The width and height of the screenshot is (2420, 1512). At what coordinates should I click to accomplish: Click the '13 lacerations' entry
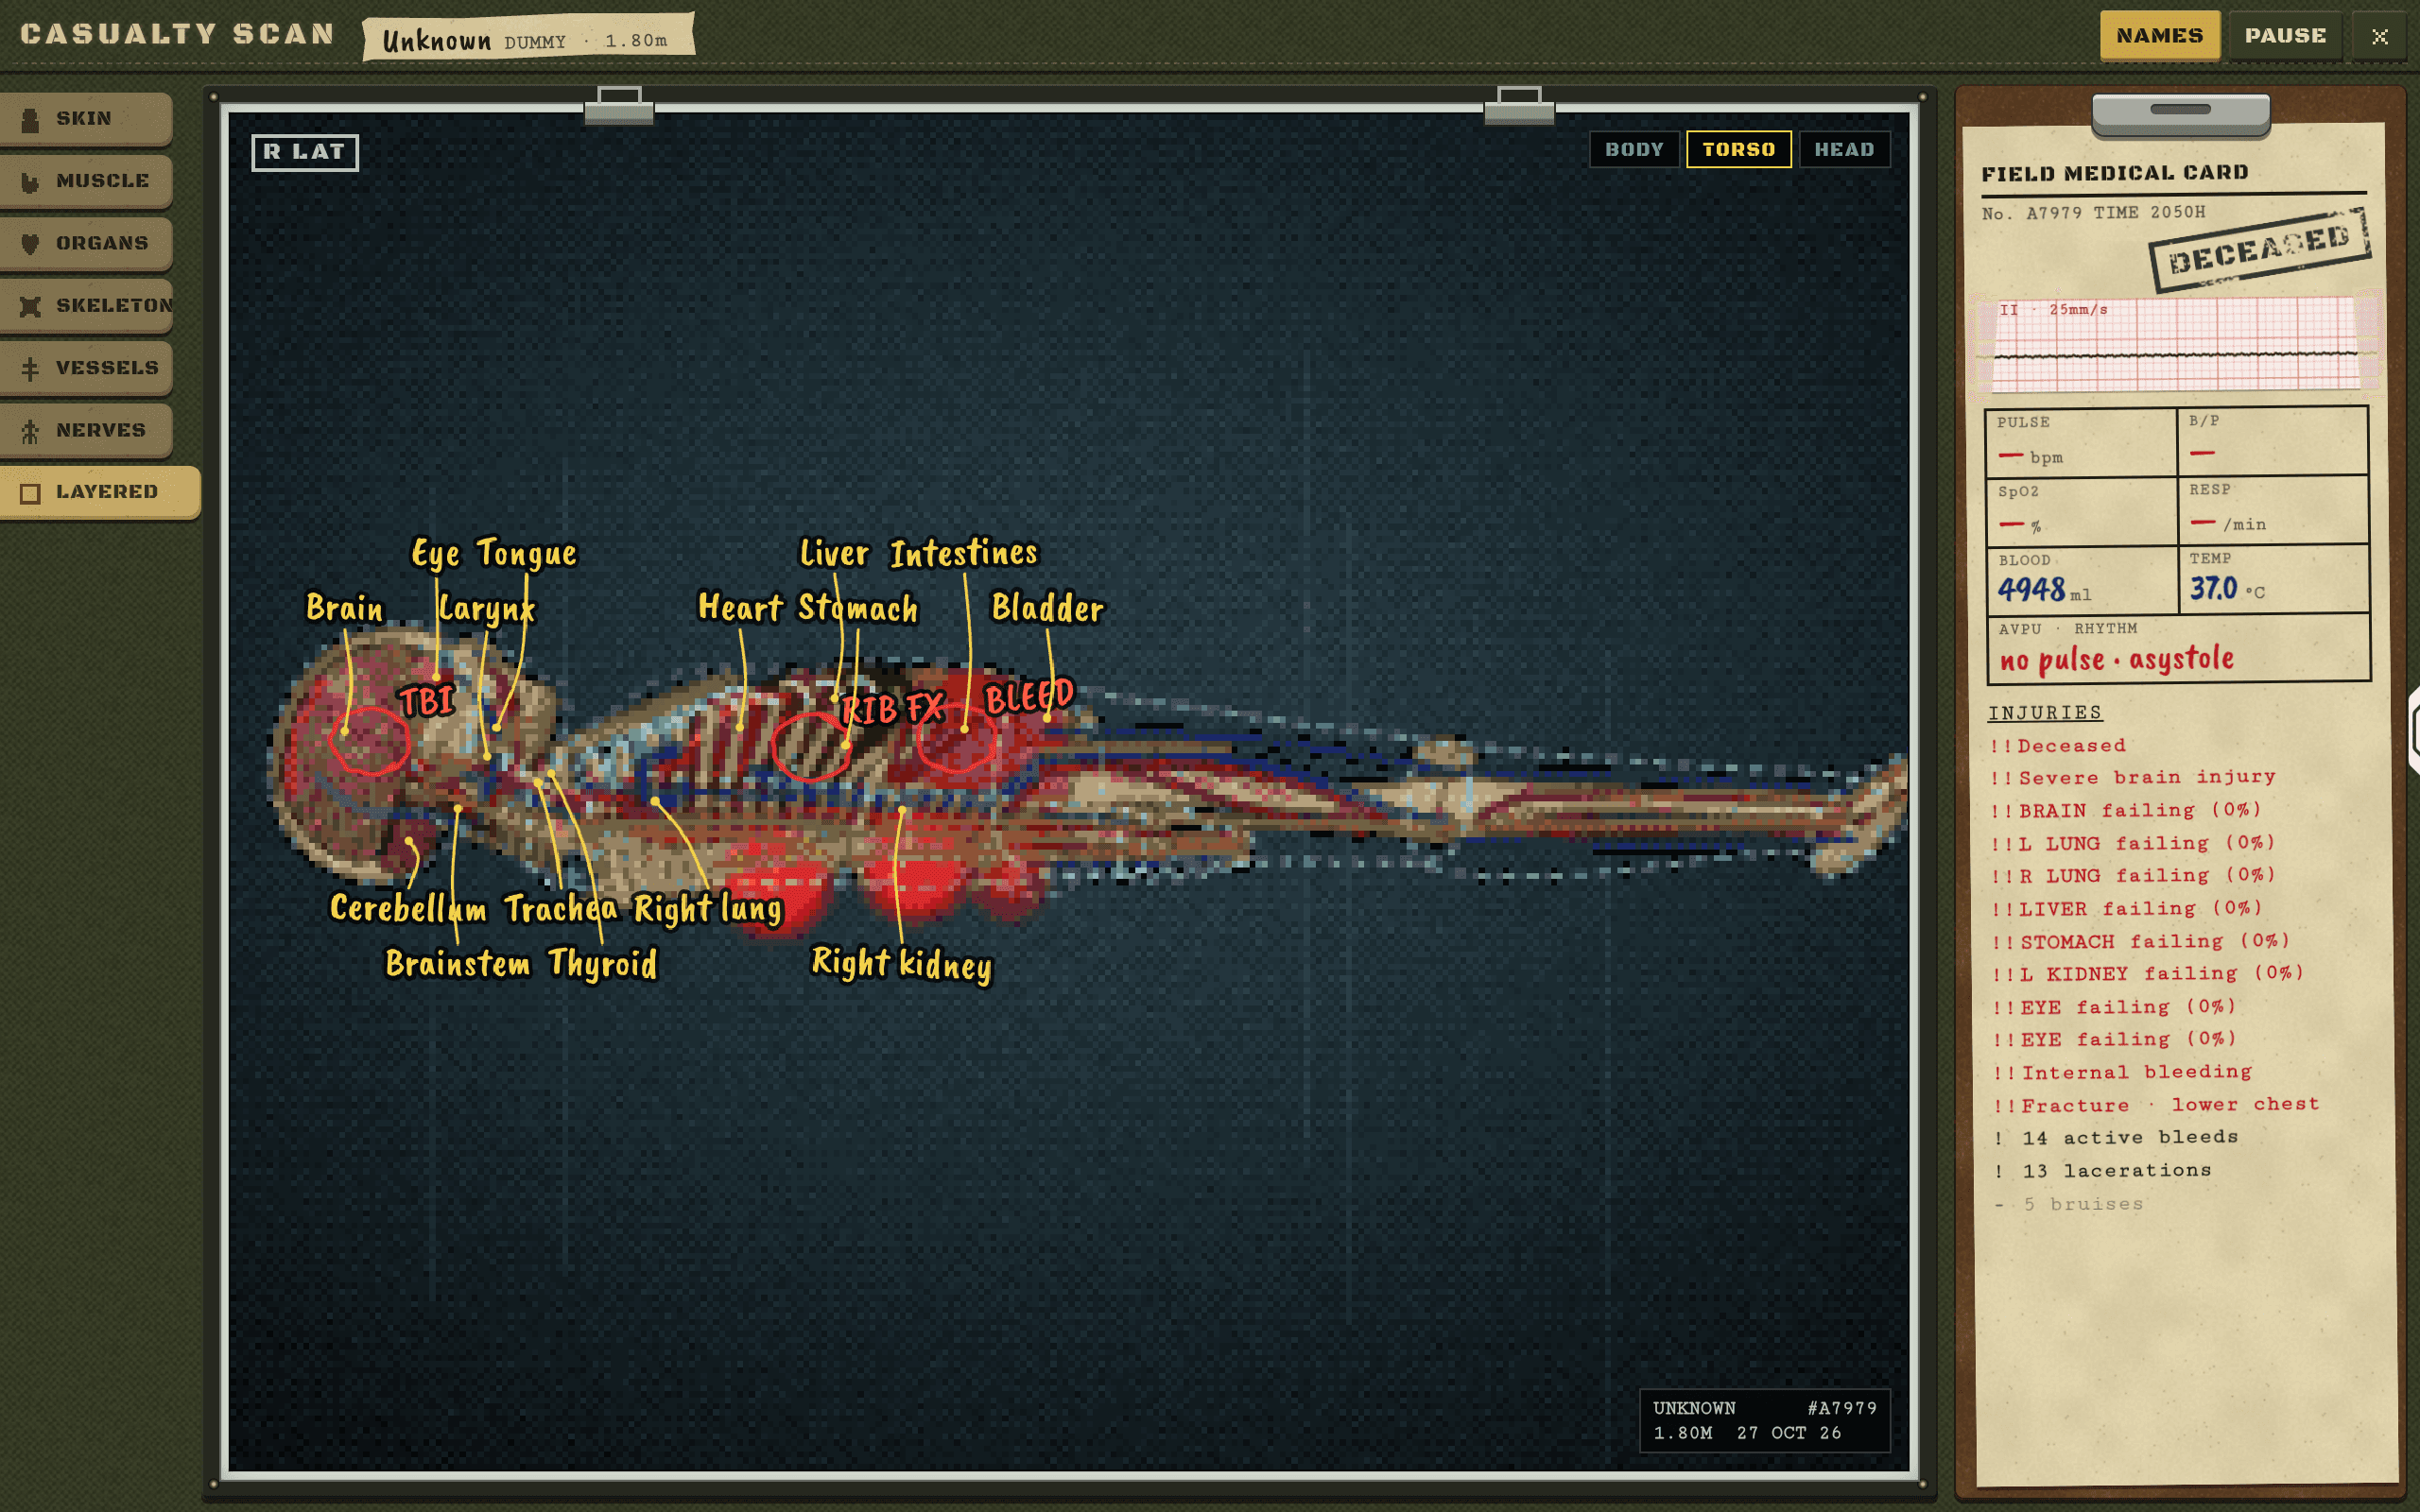[x=2102, y=1171]
